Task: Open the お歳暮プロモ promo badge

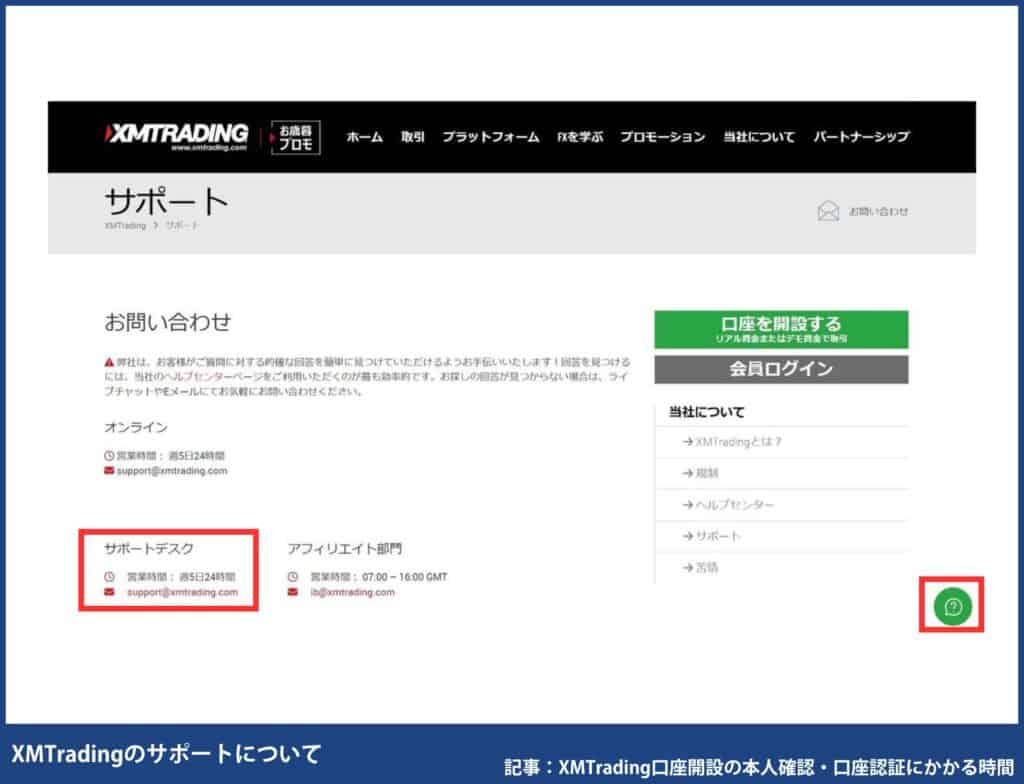Action: point(295,137)
